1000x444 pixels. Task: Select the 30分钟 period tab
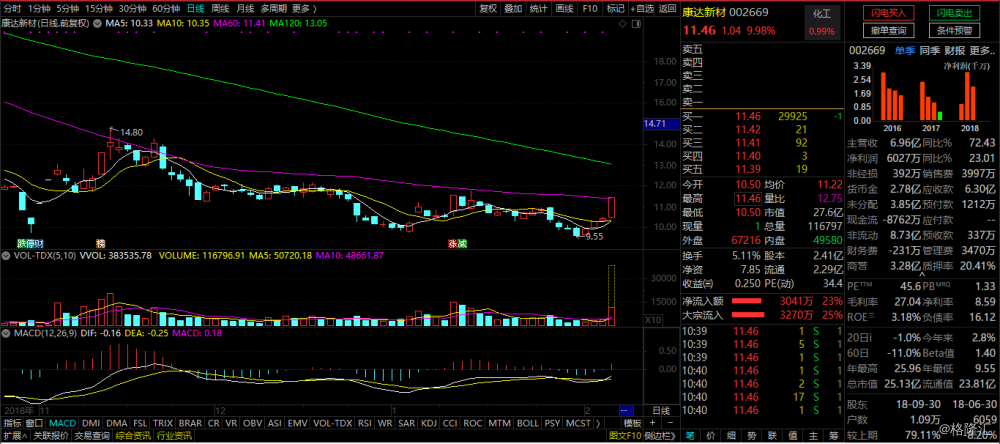tap(133, 8)
